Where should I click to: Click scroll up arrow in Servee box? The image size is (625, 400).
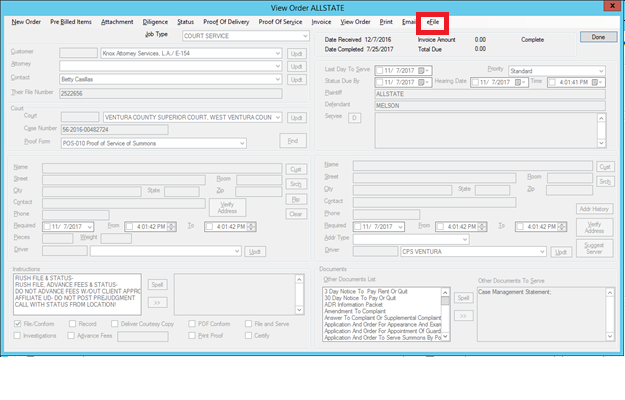tap(601, 118)
